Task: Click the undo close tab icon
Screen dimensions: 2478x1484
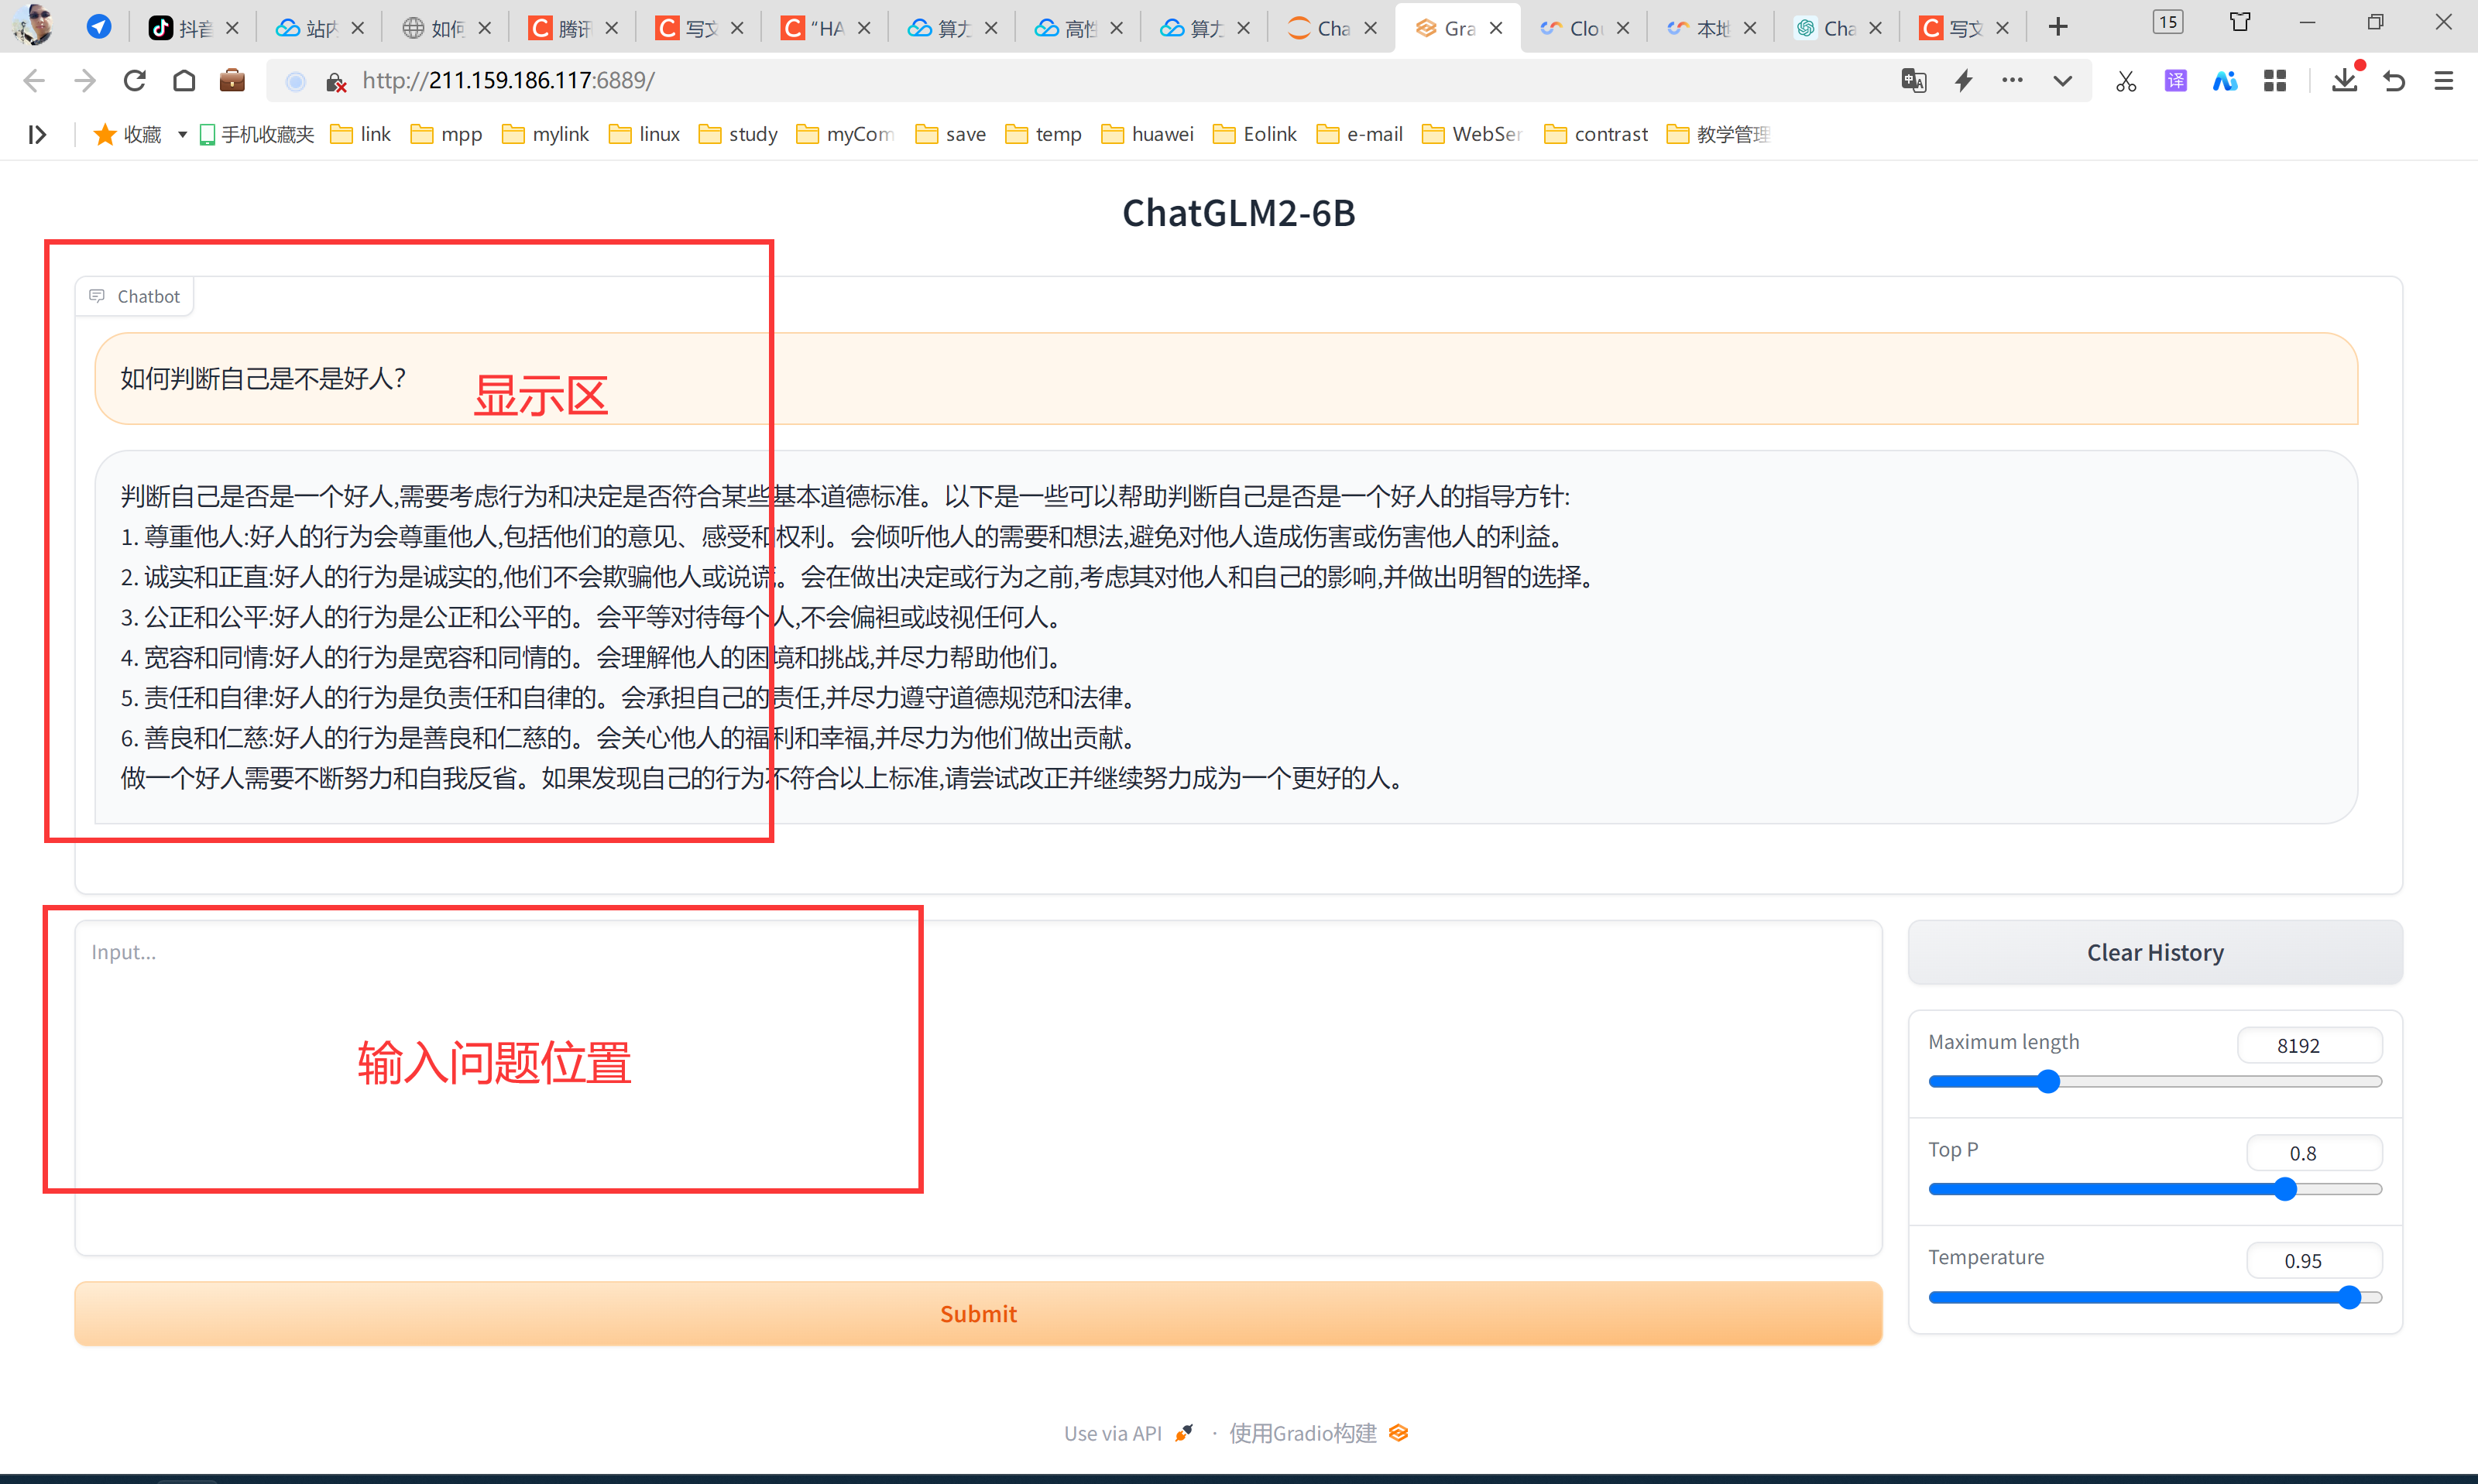Action: point(2394,81)
